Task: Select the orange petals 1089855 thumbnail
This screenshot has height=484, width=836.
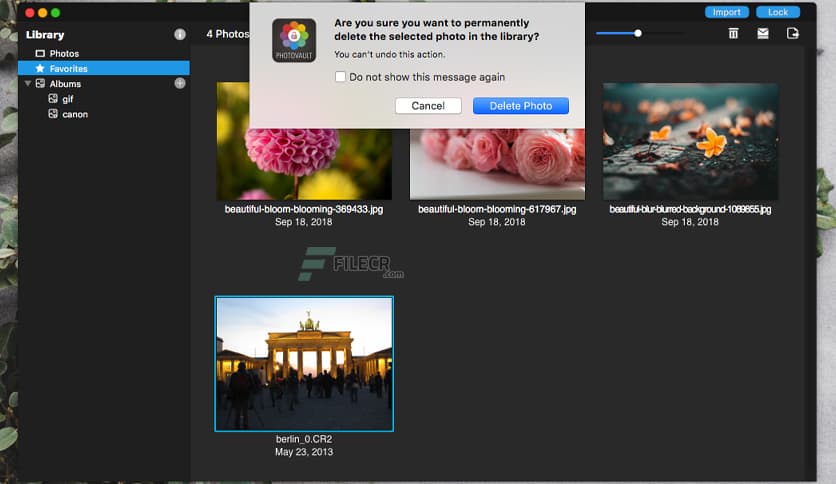Action: [x=690, y=141]
